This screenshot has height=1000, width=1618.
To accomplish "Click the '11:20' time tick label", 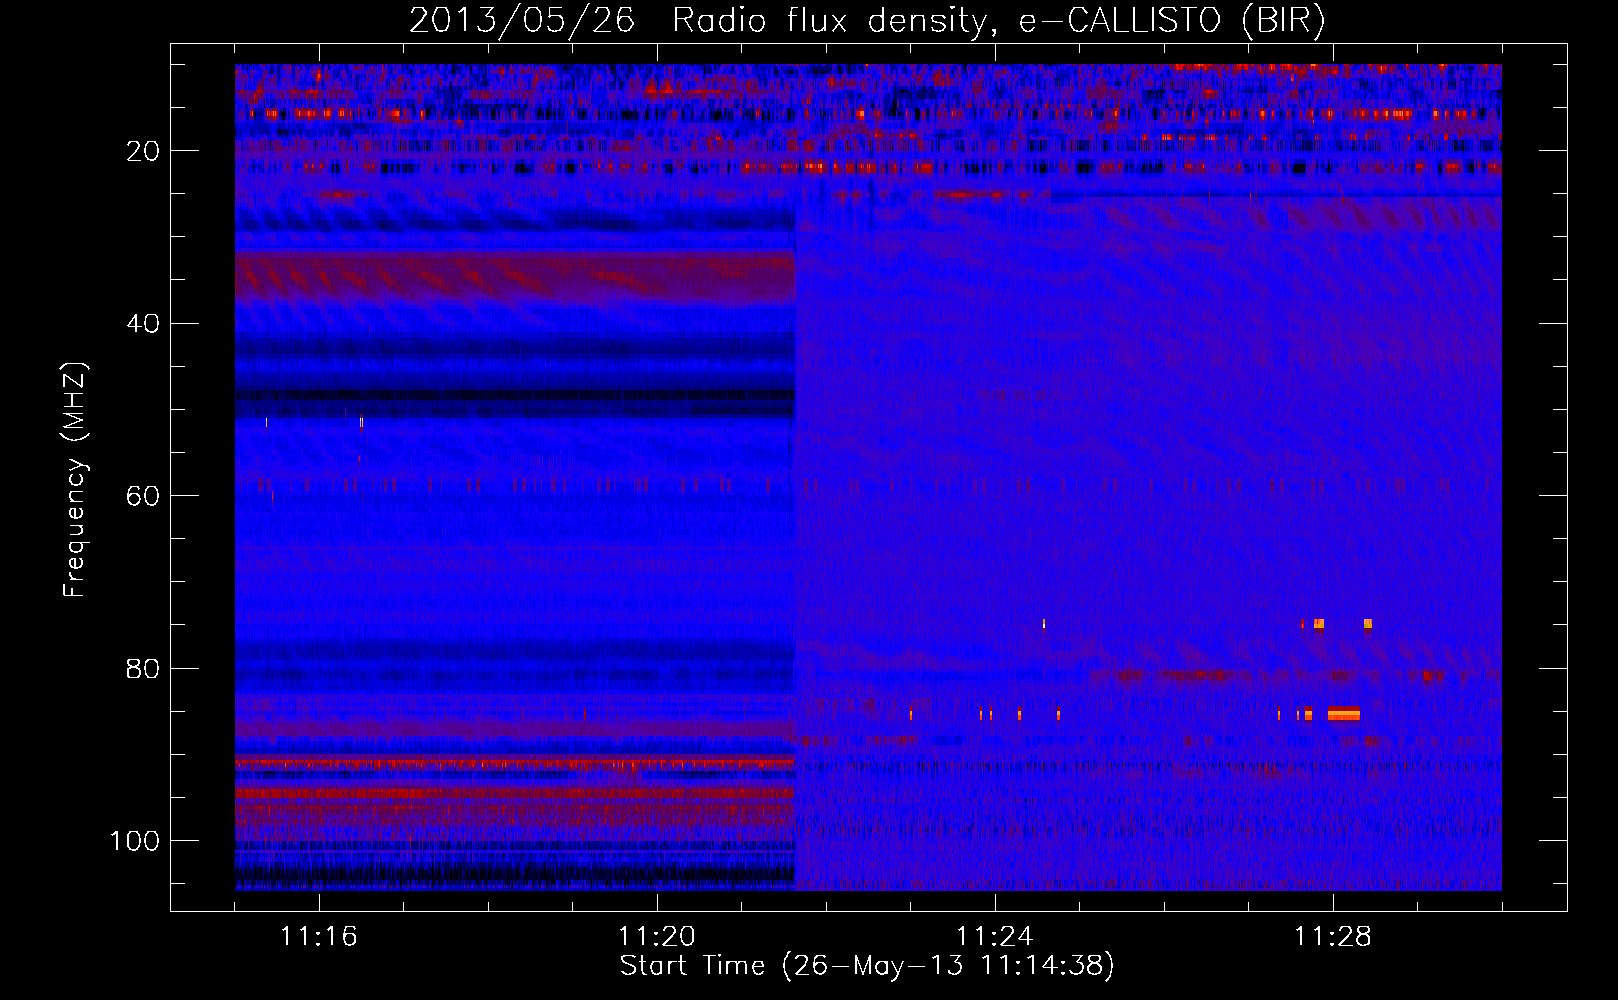I will [x=657, y=937].
